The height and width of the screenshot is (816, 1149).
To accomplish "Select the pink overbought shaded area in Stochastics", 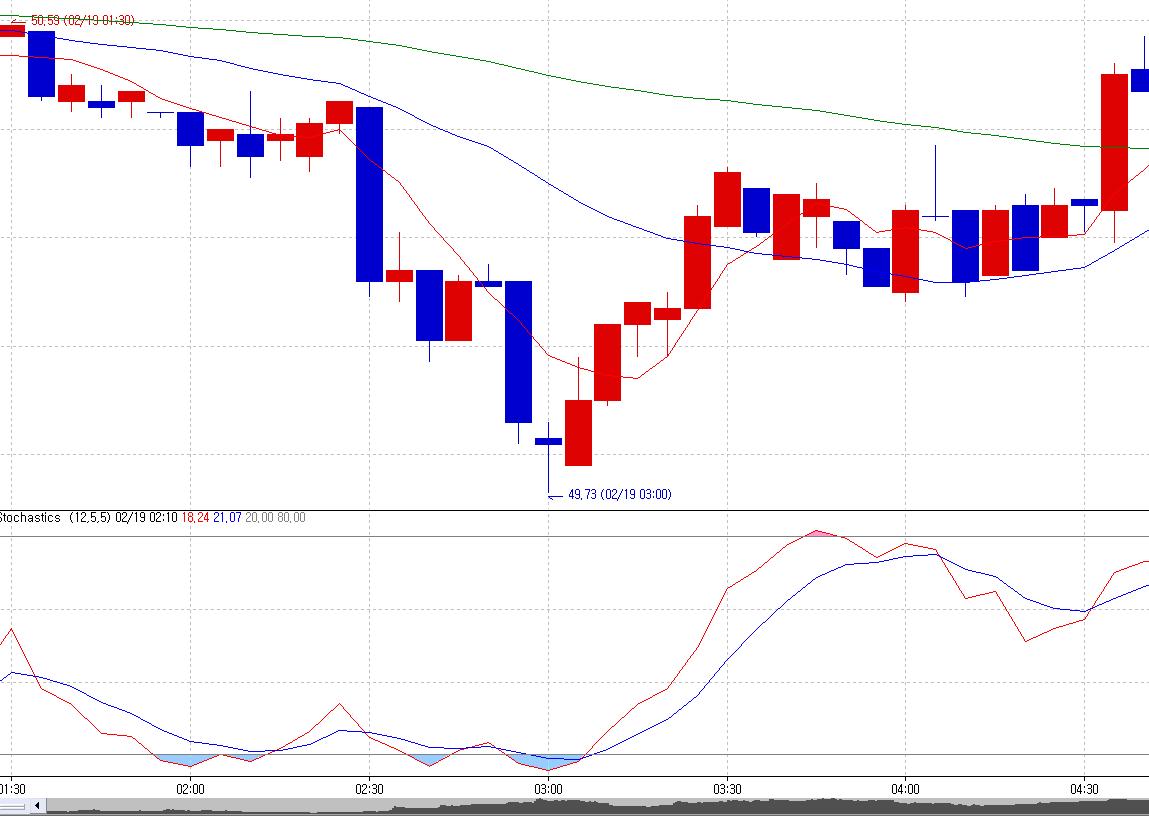I will click(817, 534).
